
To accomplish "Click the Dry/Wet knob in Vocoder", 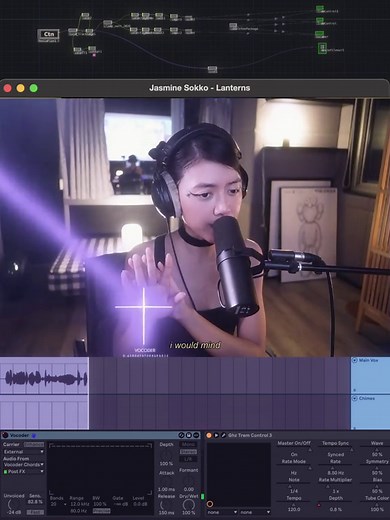I will 189,505.
